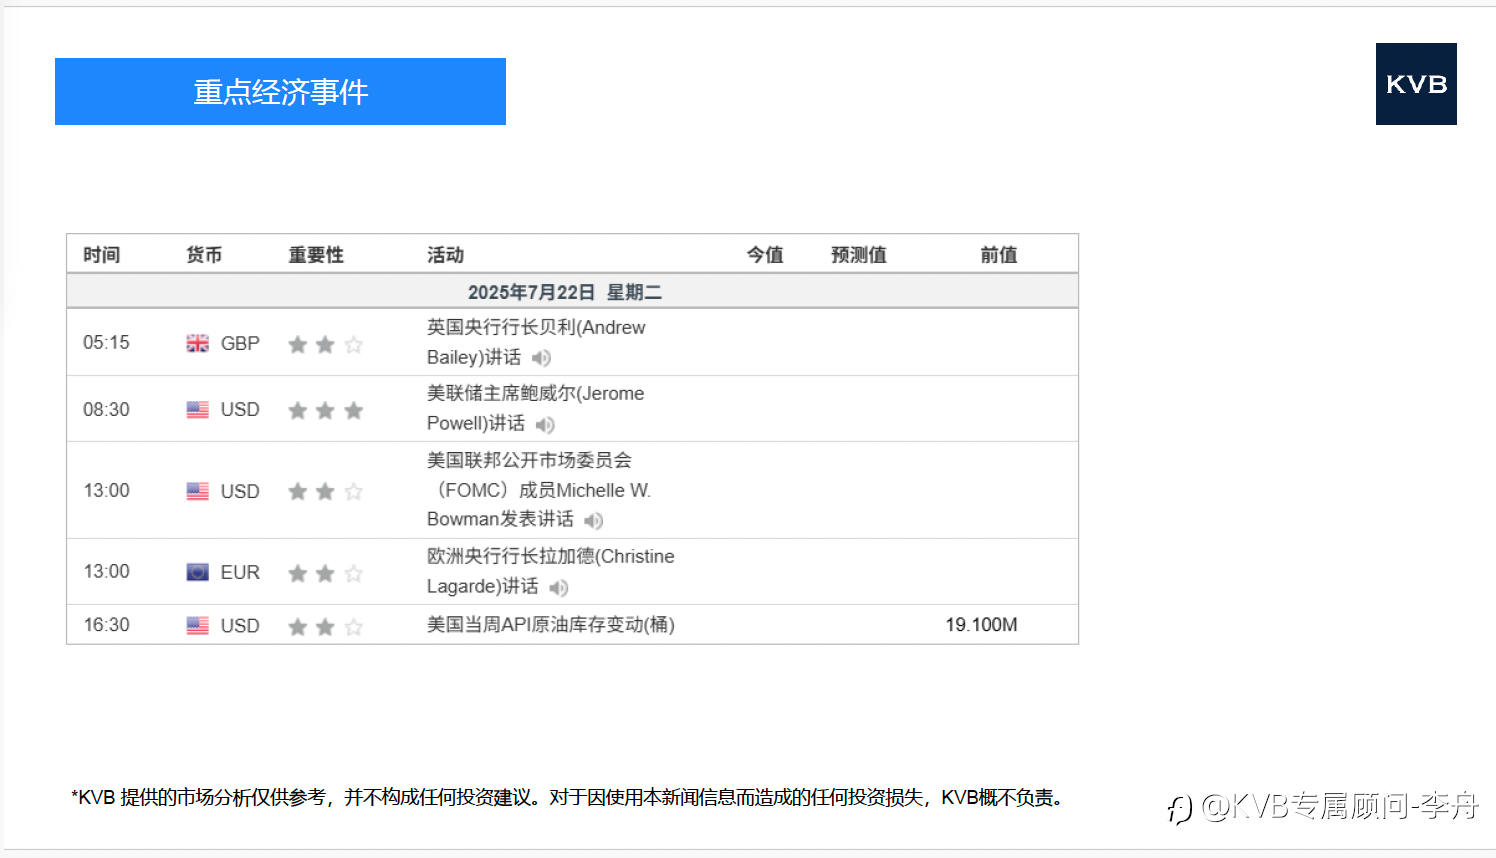Open the FOMC member Michelle W. Bowman event
The width and height of the screenshot is (1496, 858).
[539, 490]
